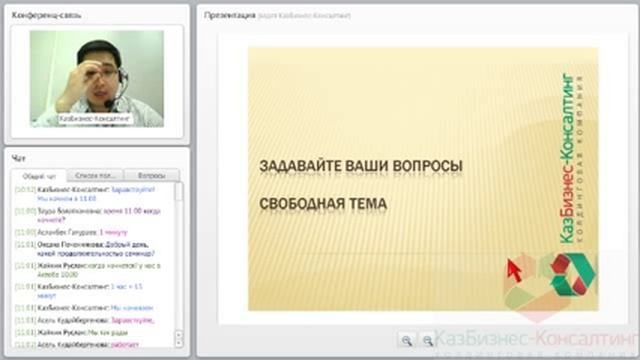640x360 pixels.
Task: Switch to the Общий чат tab
Action: pos(39,176)
